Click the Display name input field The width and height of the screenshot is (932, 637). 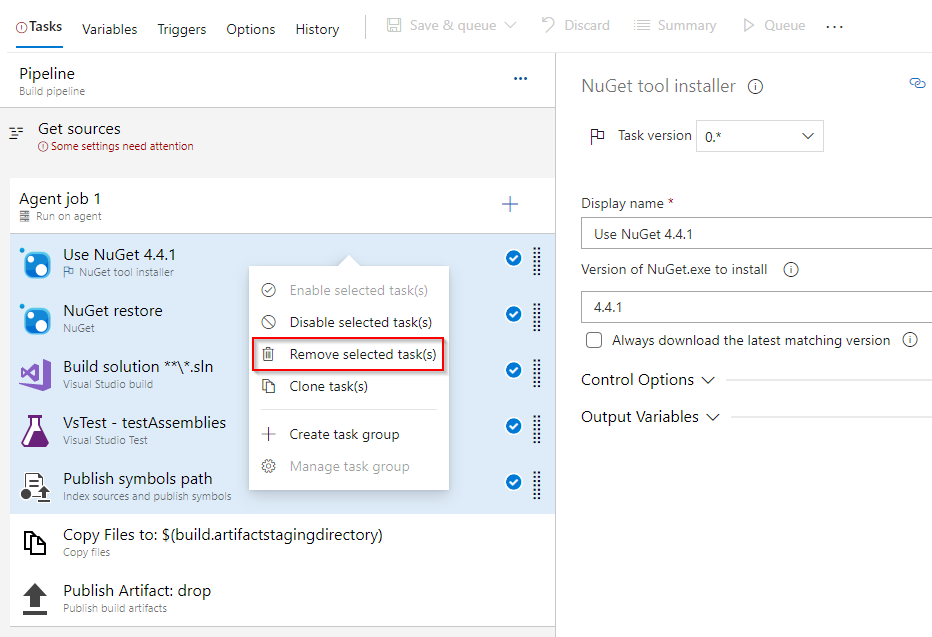(756, 232)
